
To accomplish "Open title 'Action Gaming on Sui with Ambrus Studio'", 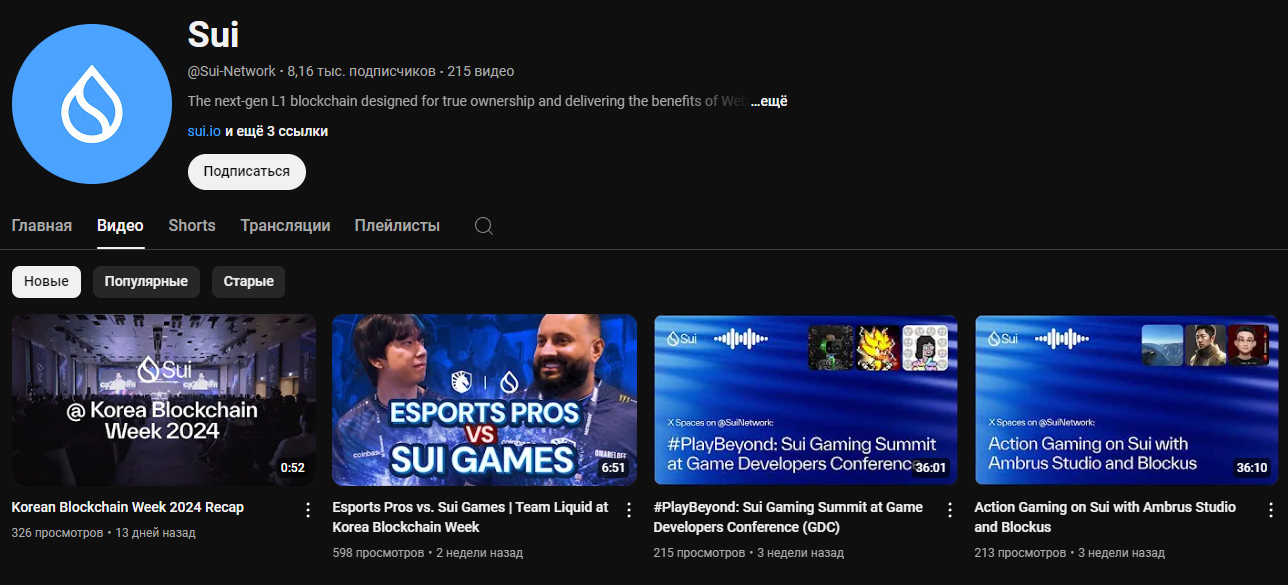I will pyautogui.click(x=1105, y=517).
